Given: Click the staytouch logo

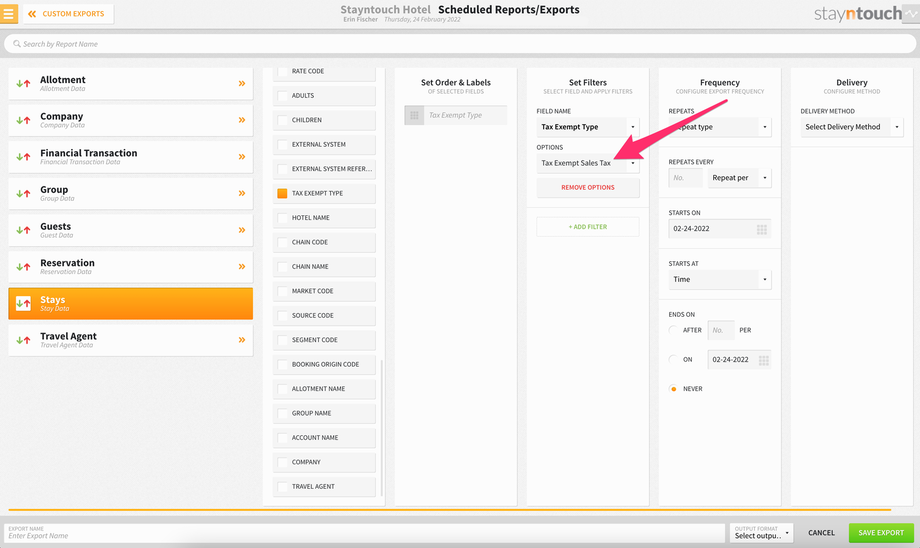Looking at the screenshot, I should 858,13.
